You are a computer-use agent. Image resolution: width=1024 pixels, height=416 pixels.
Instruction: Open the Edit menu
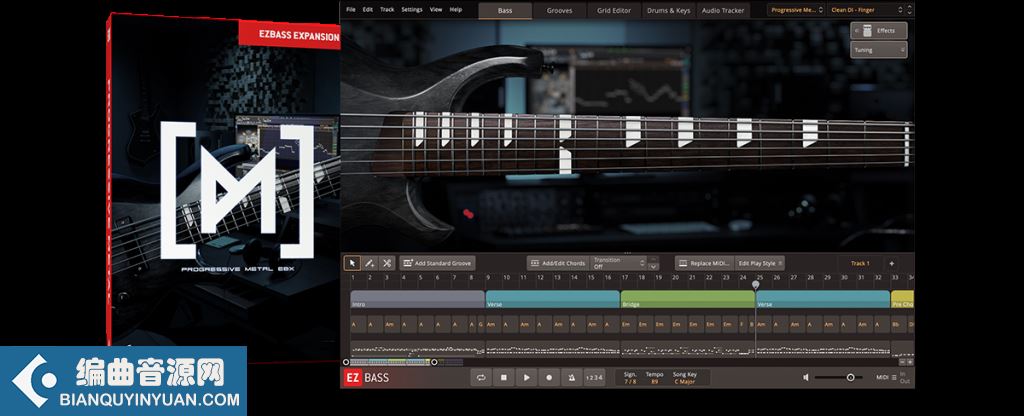pyautogui.click(x=368, y=10)
